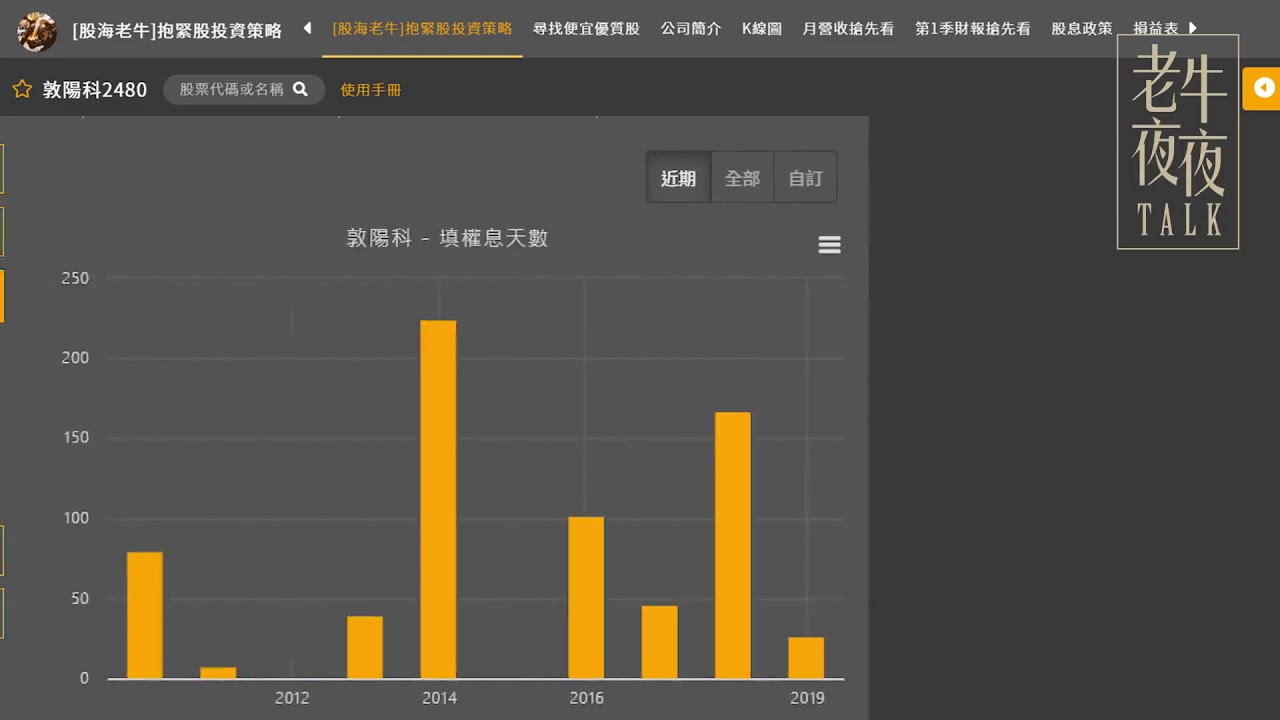This screenshot has width=1280, height=720.
Task: Open 第1季財報搶先看 tab
Action: 972,28
